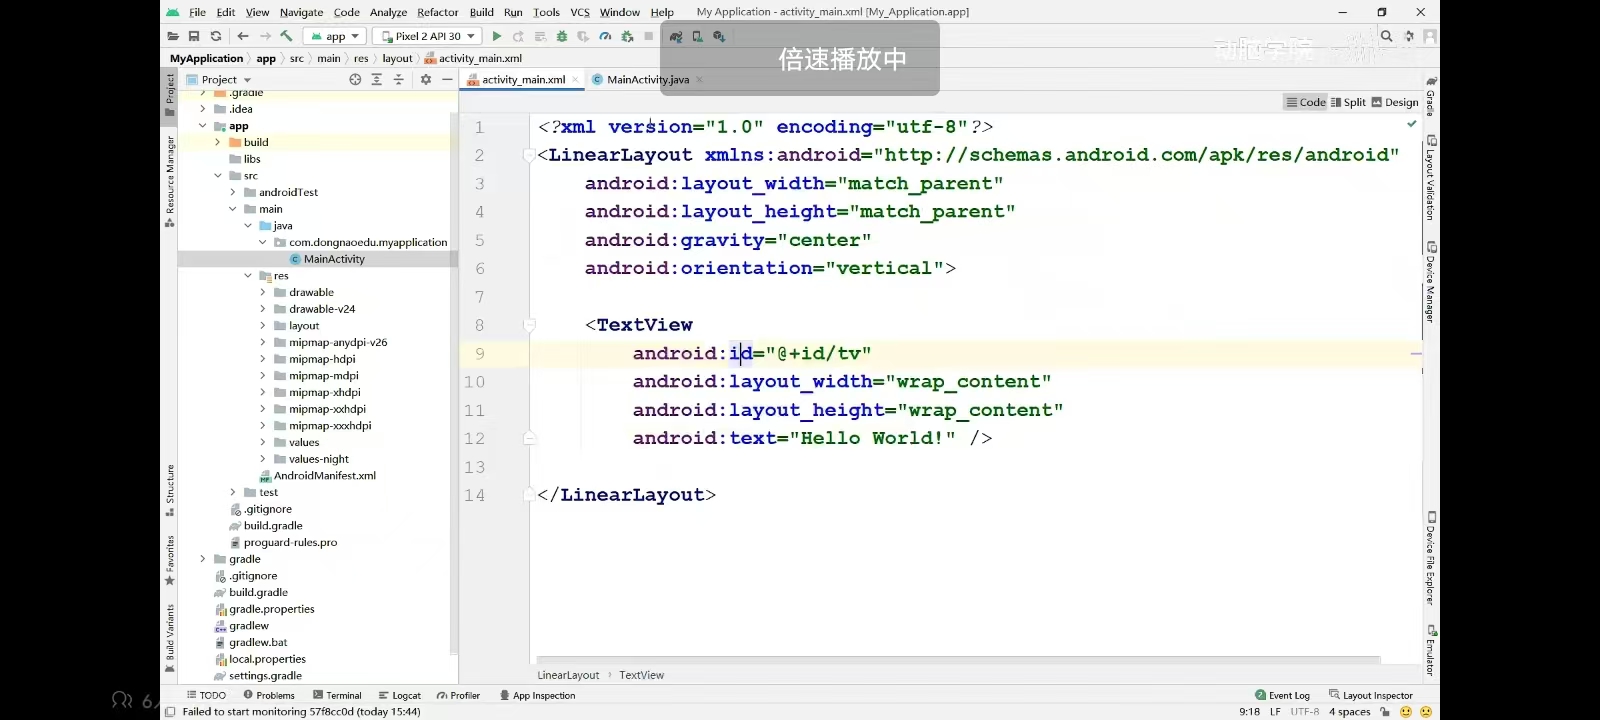Viewport: 1600px width, 720px height.
Task: Close the activity_main.xml tab
Action: (576, 80)
